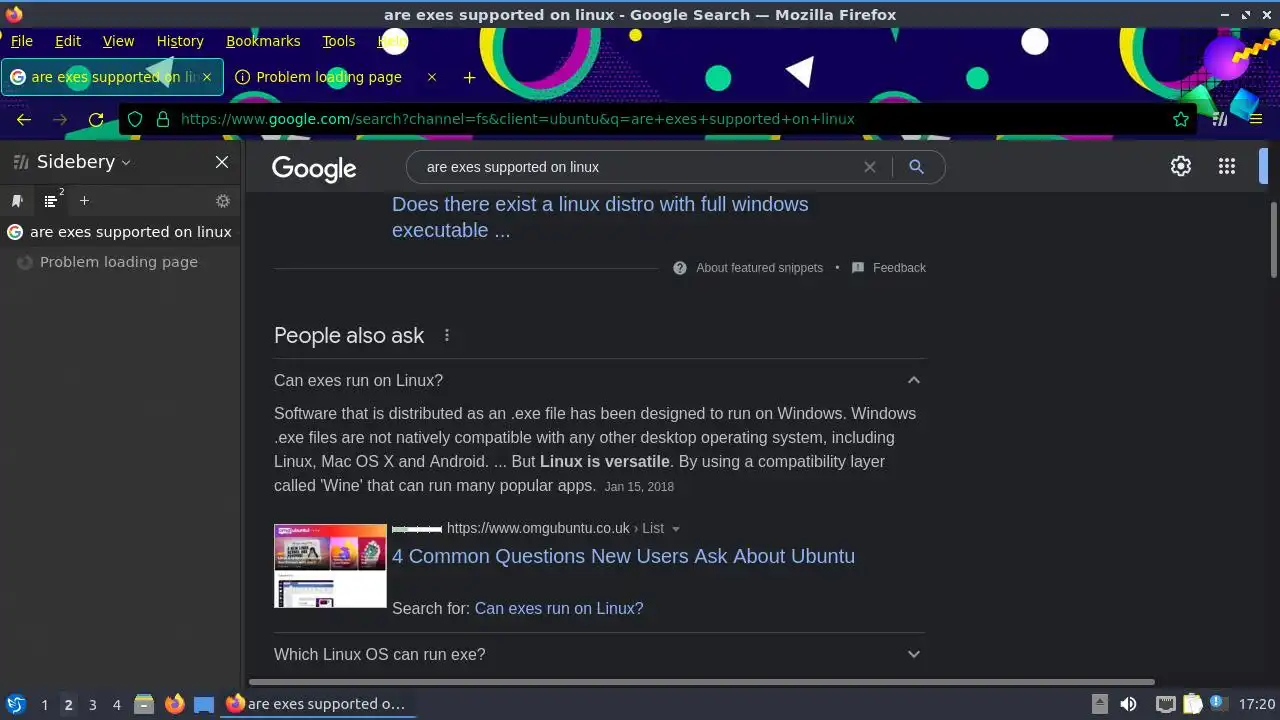Screen dimensions: 1280x720
Task: Close the Sidebery sidebar
Action: tap(222, 162)
